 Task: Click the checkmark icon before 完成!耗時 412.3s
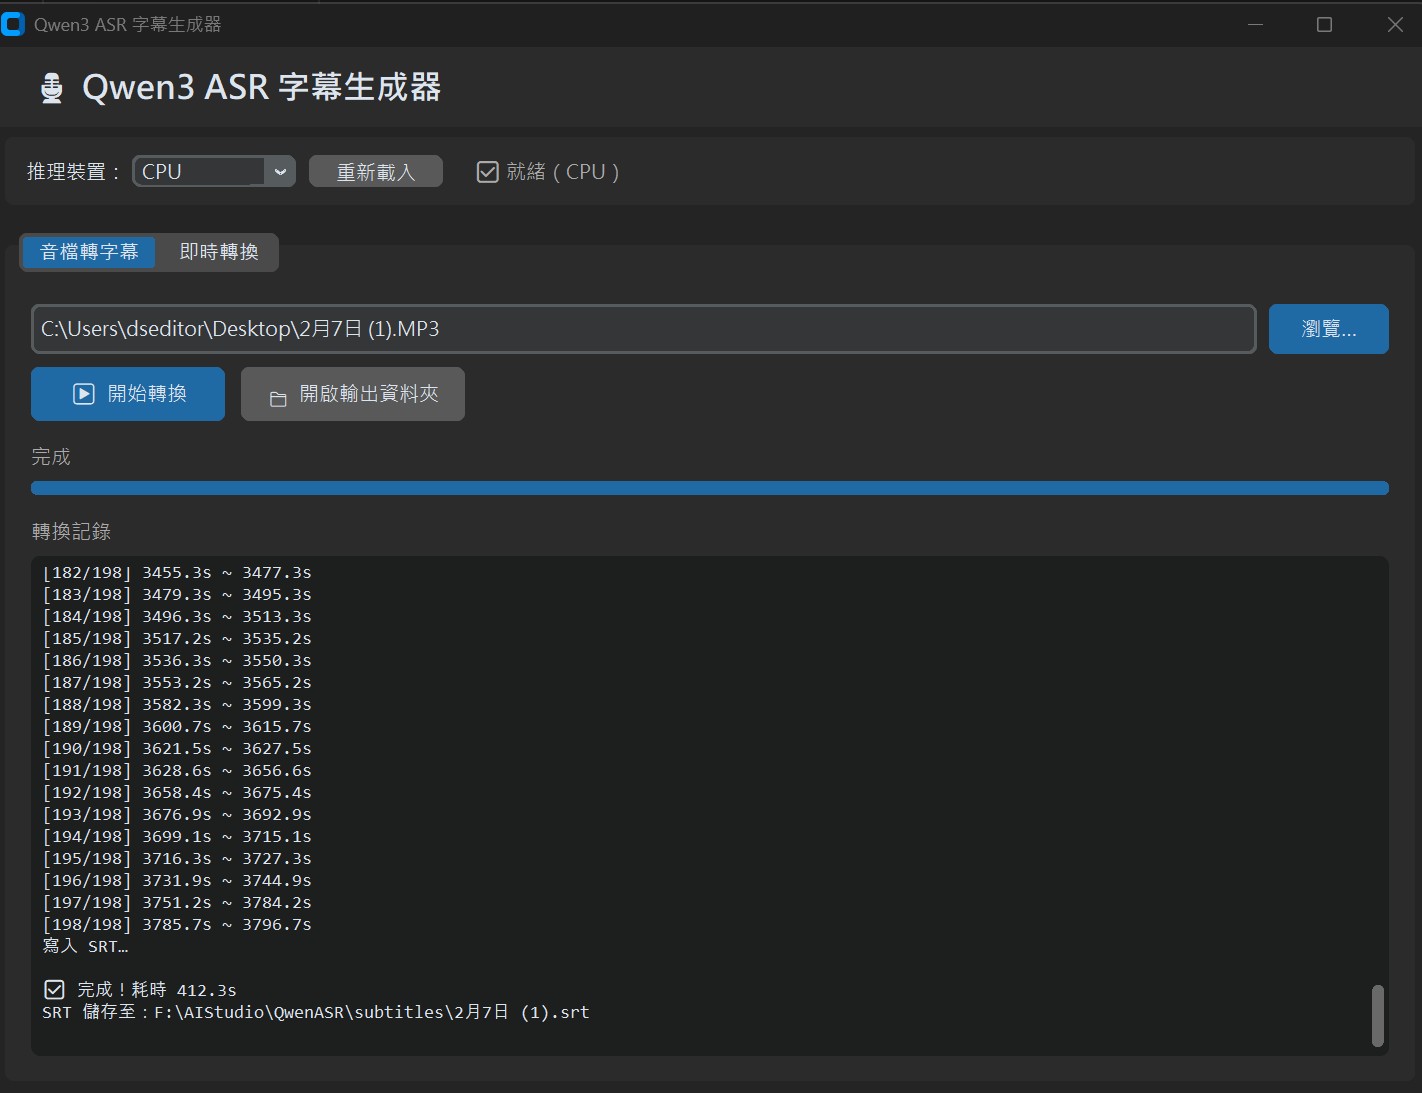click(55, 990)
